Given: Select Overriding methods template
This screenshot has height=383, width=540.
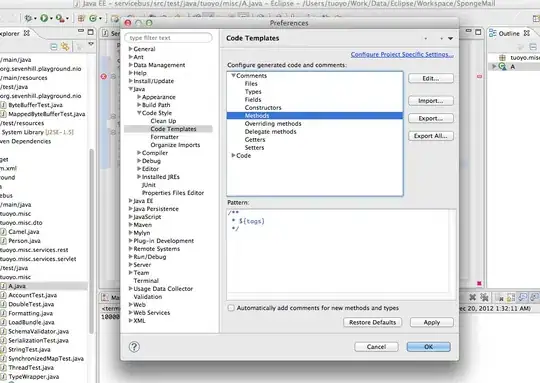Looking at the screenshot, I should 273,124.
